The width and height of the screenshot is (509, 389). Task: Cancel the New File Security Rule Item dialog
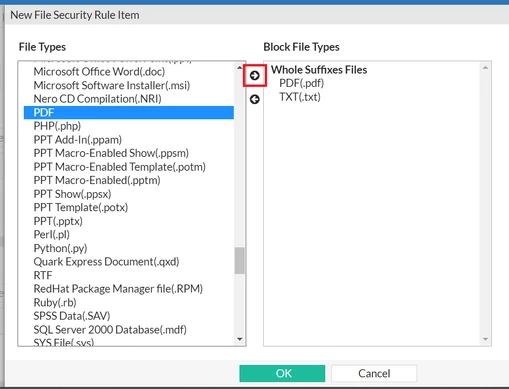[x=374, y=373]
